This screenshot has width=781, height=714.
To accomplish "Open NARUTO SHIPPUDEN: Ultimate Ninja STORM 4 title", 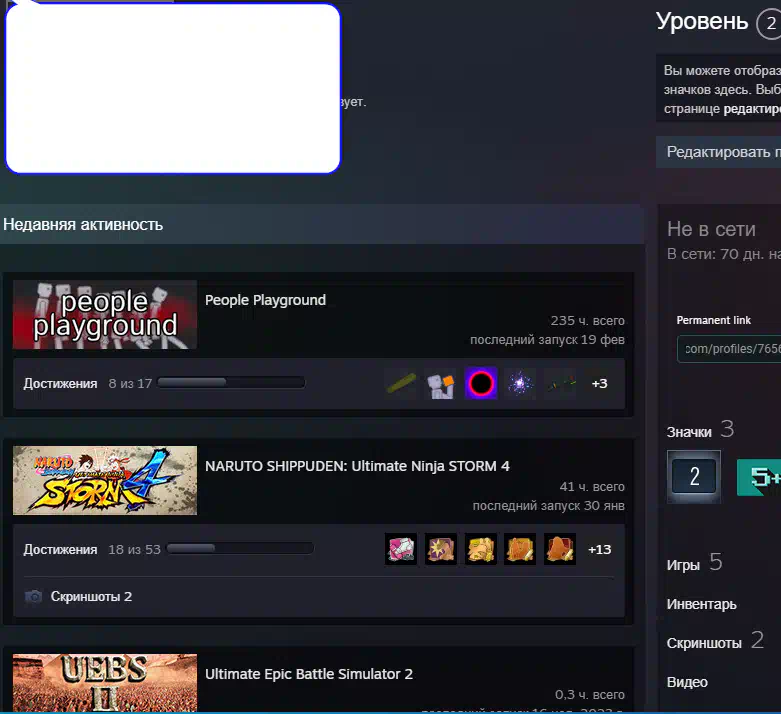I will (x=357, y=466).
